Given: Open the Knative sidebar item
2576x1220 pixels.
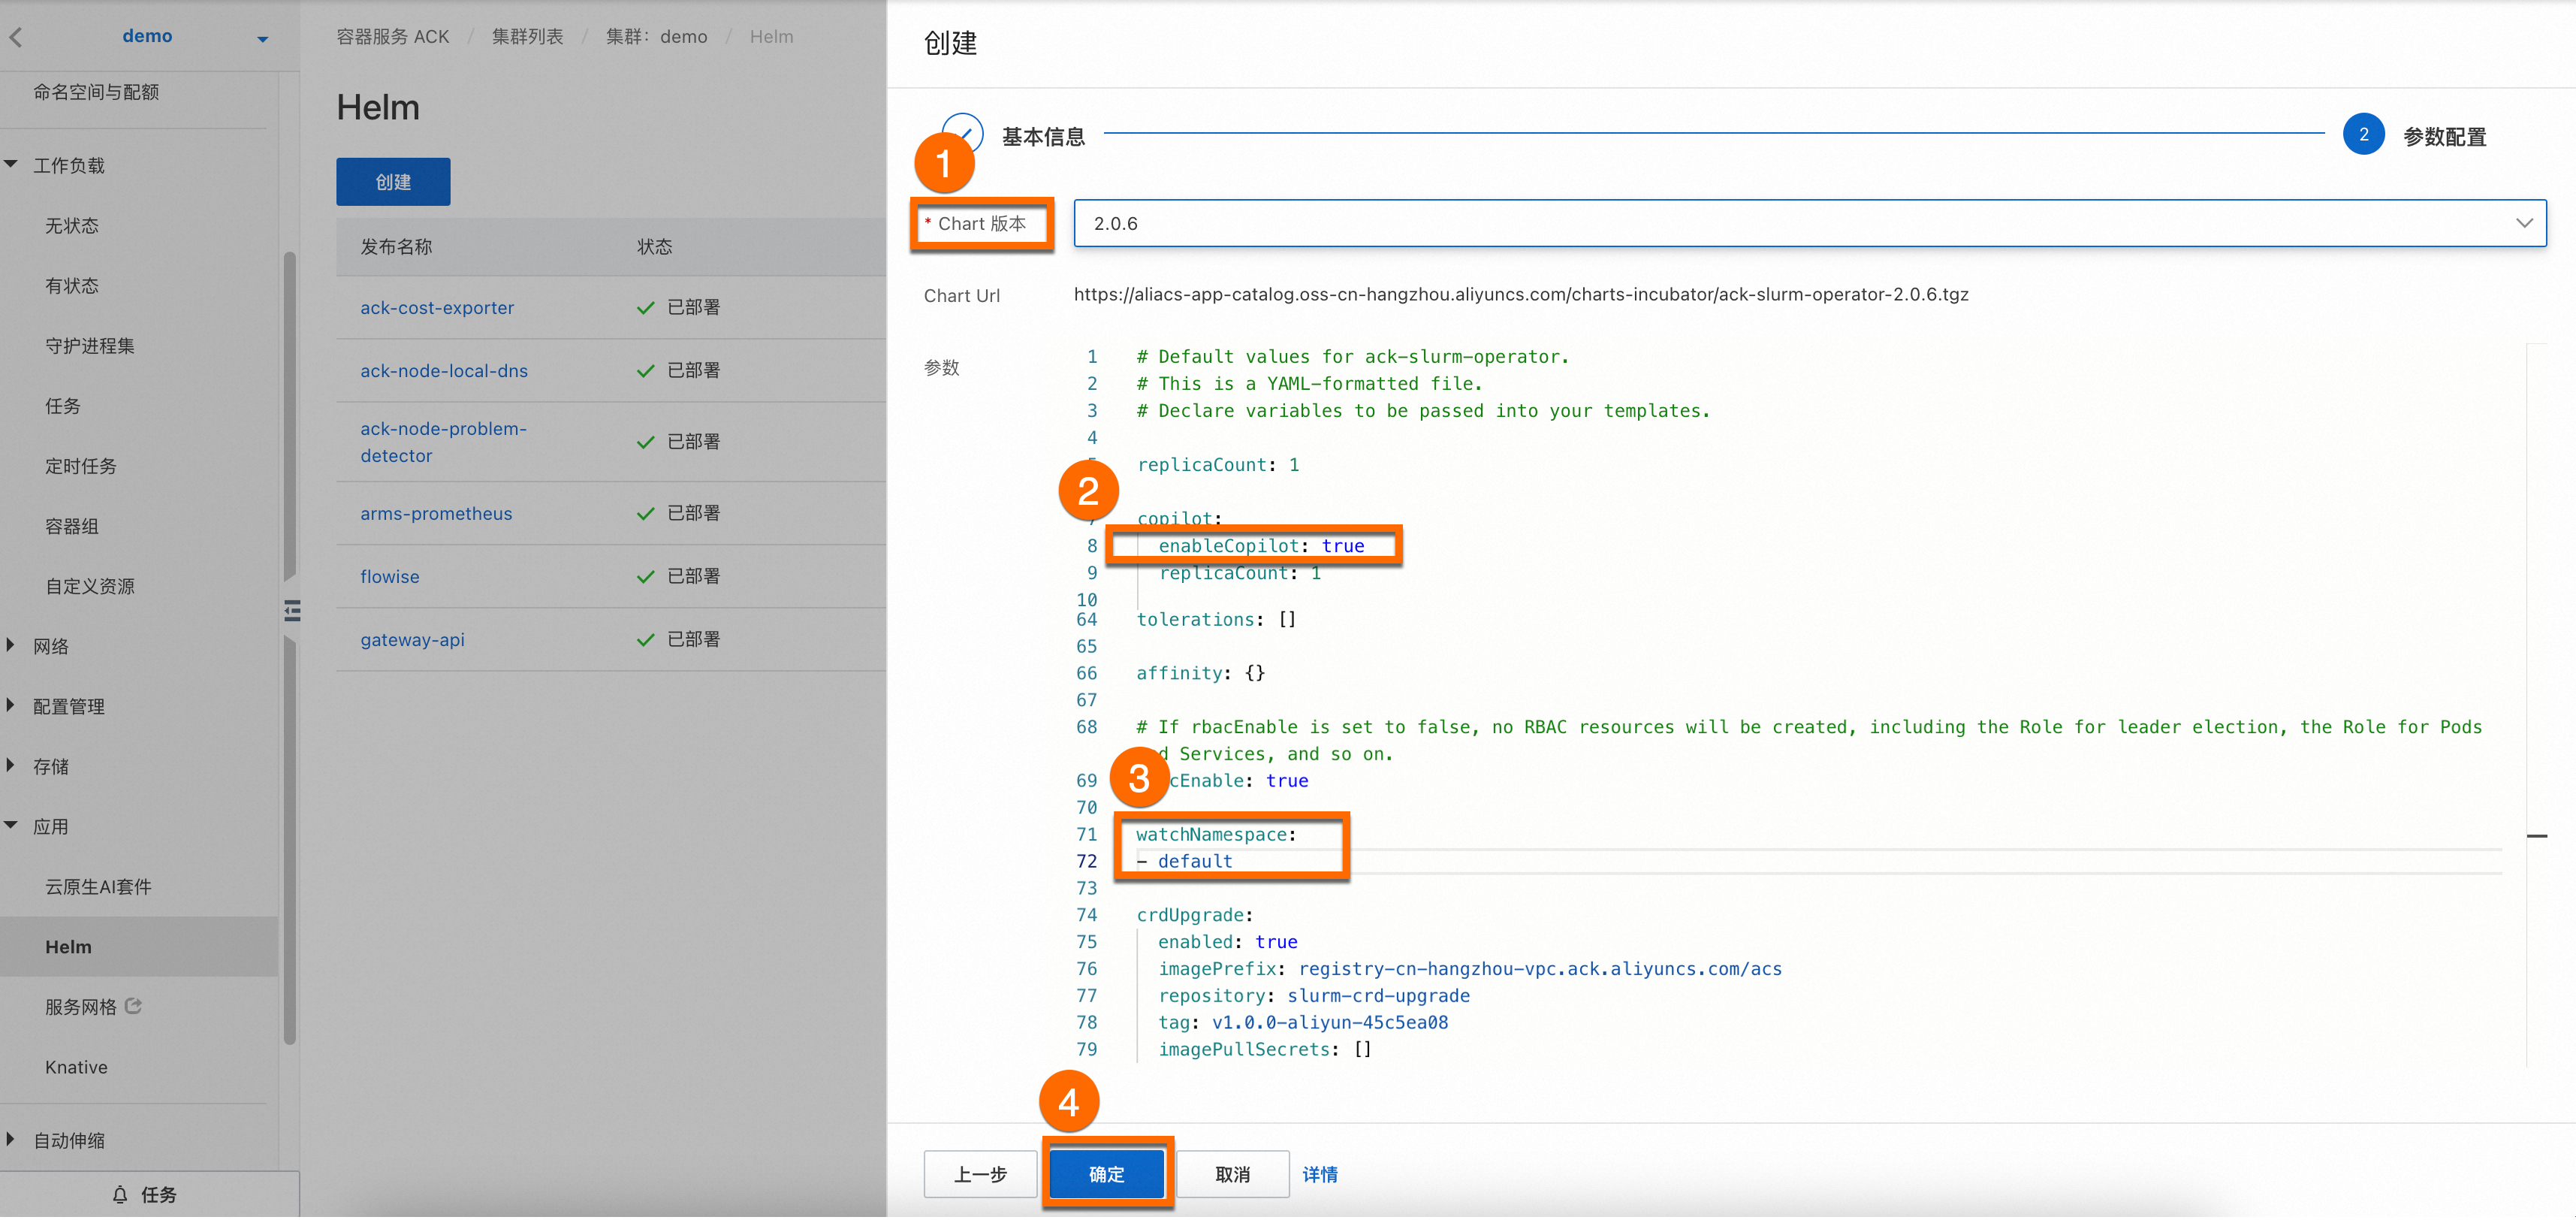Looking at the screenshot, I should coord(76,1067).
